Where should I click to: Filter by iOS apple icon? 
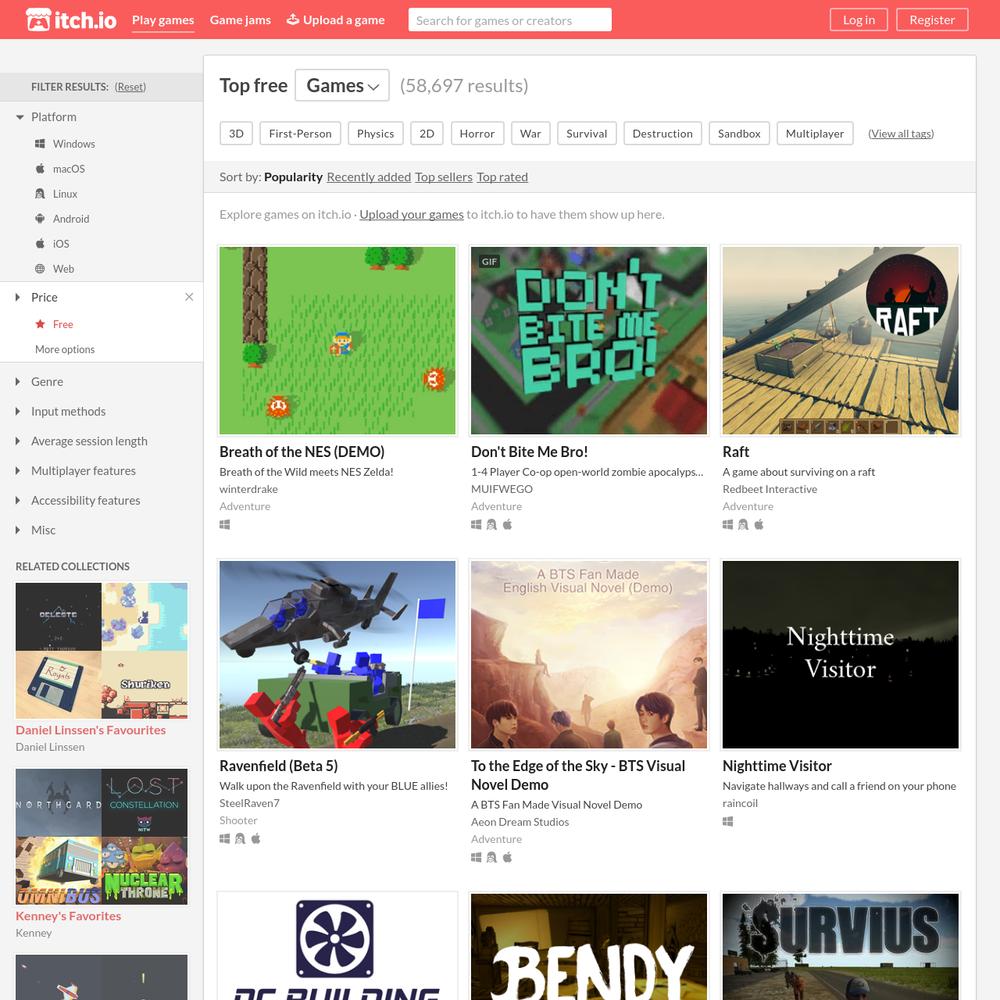(40, 243)
